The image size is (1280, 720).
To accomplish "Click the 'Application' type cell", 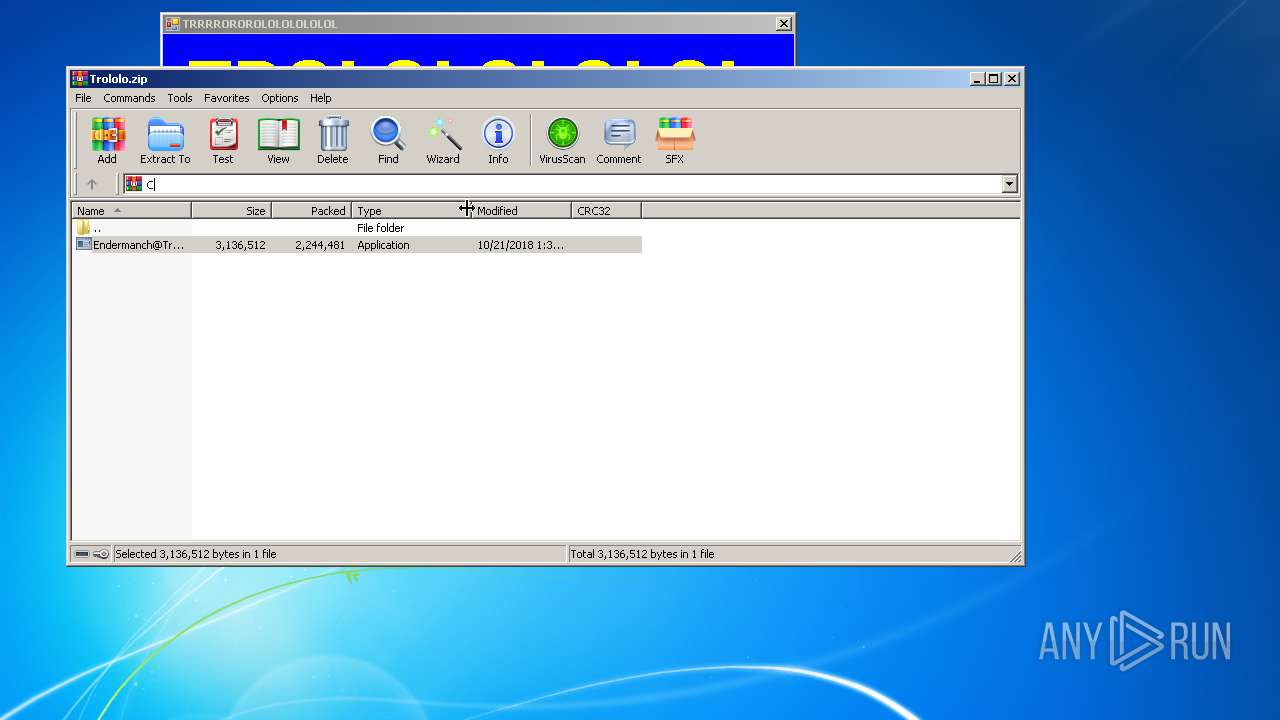I will 383,245.
